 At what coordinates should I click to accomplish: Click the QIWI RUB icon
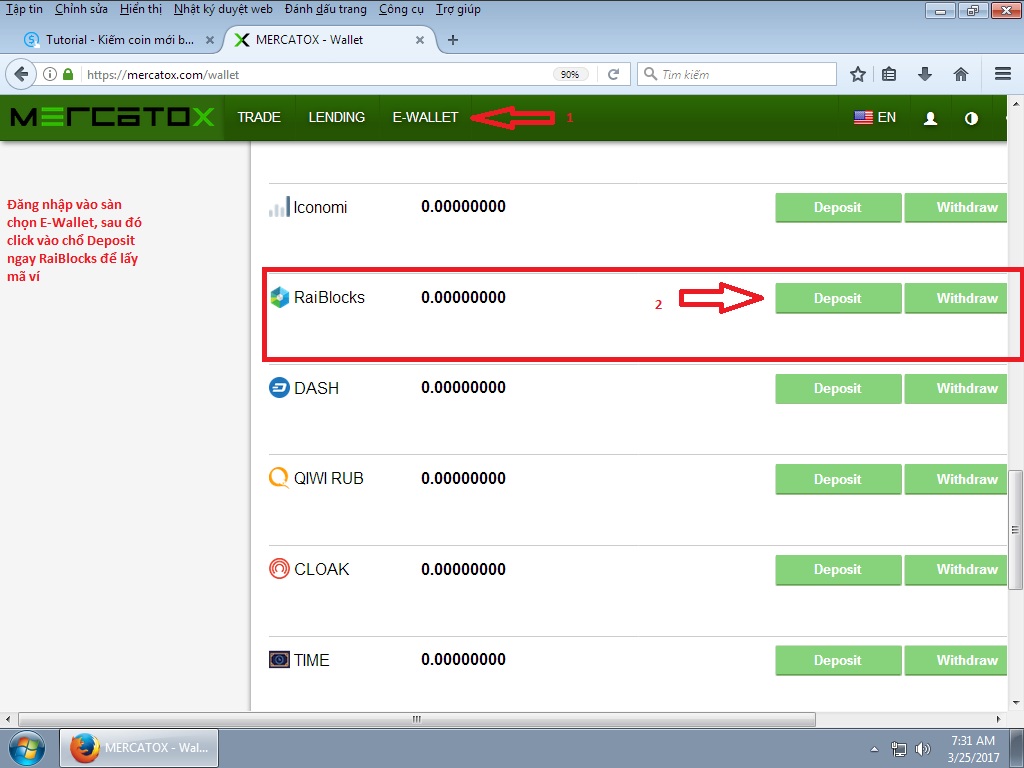[x=279, y=478]
